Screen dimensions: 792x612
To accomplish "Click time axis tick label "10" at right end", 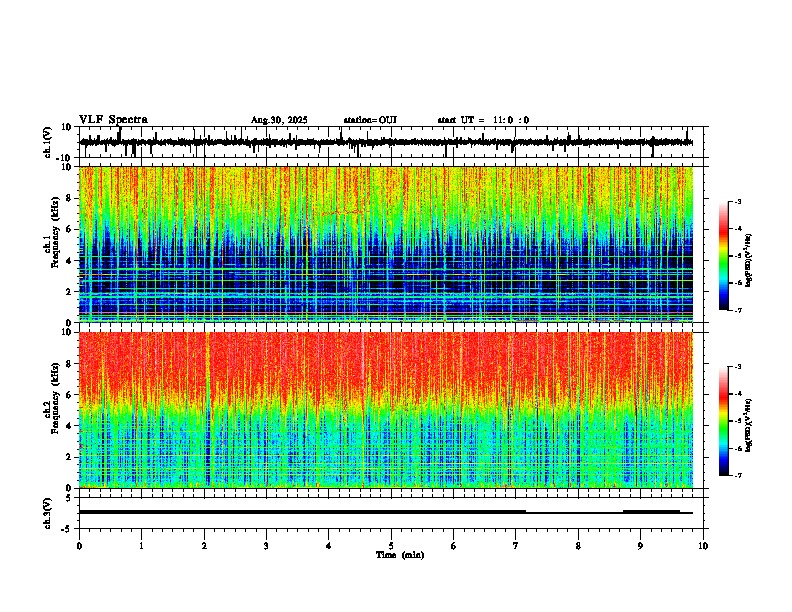I will click(x=703, y=546).
